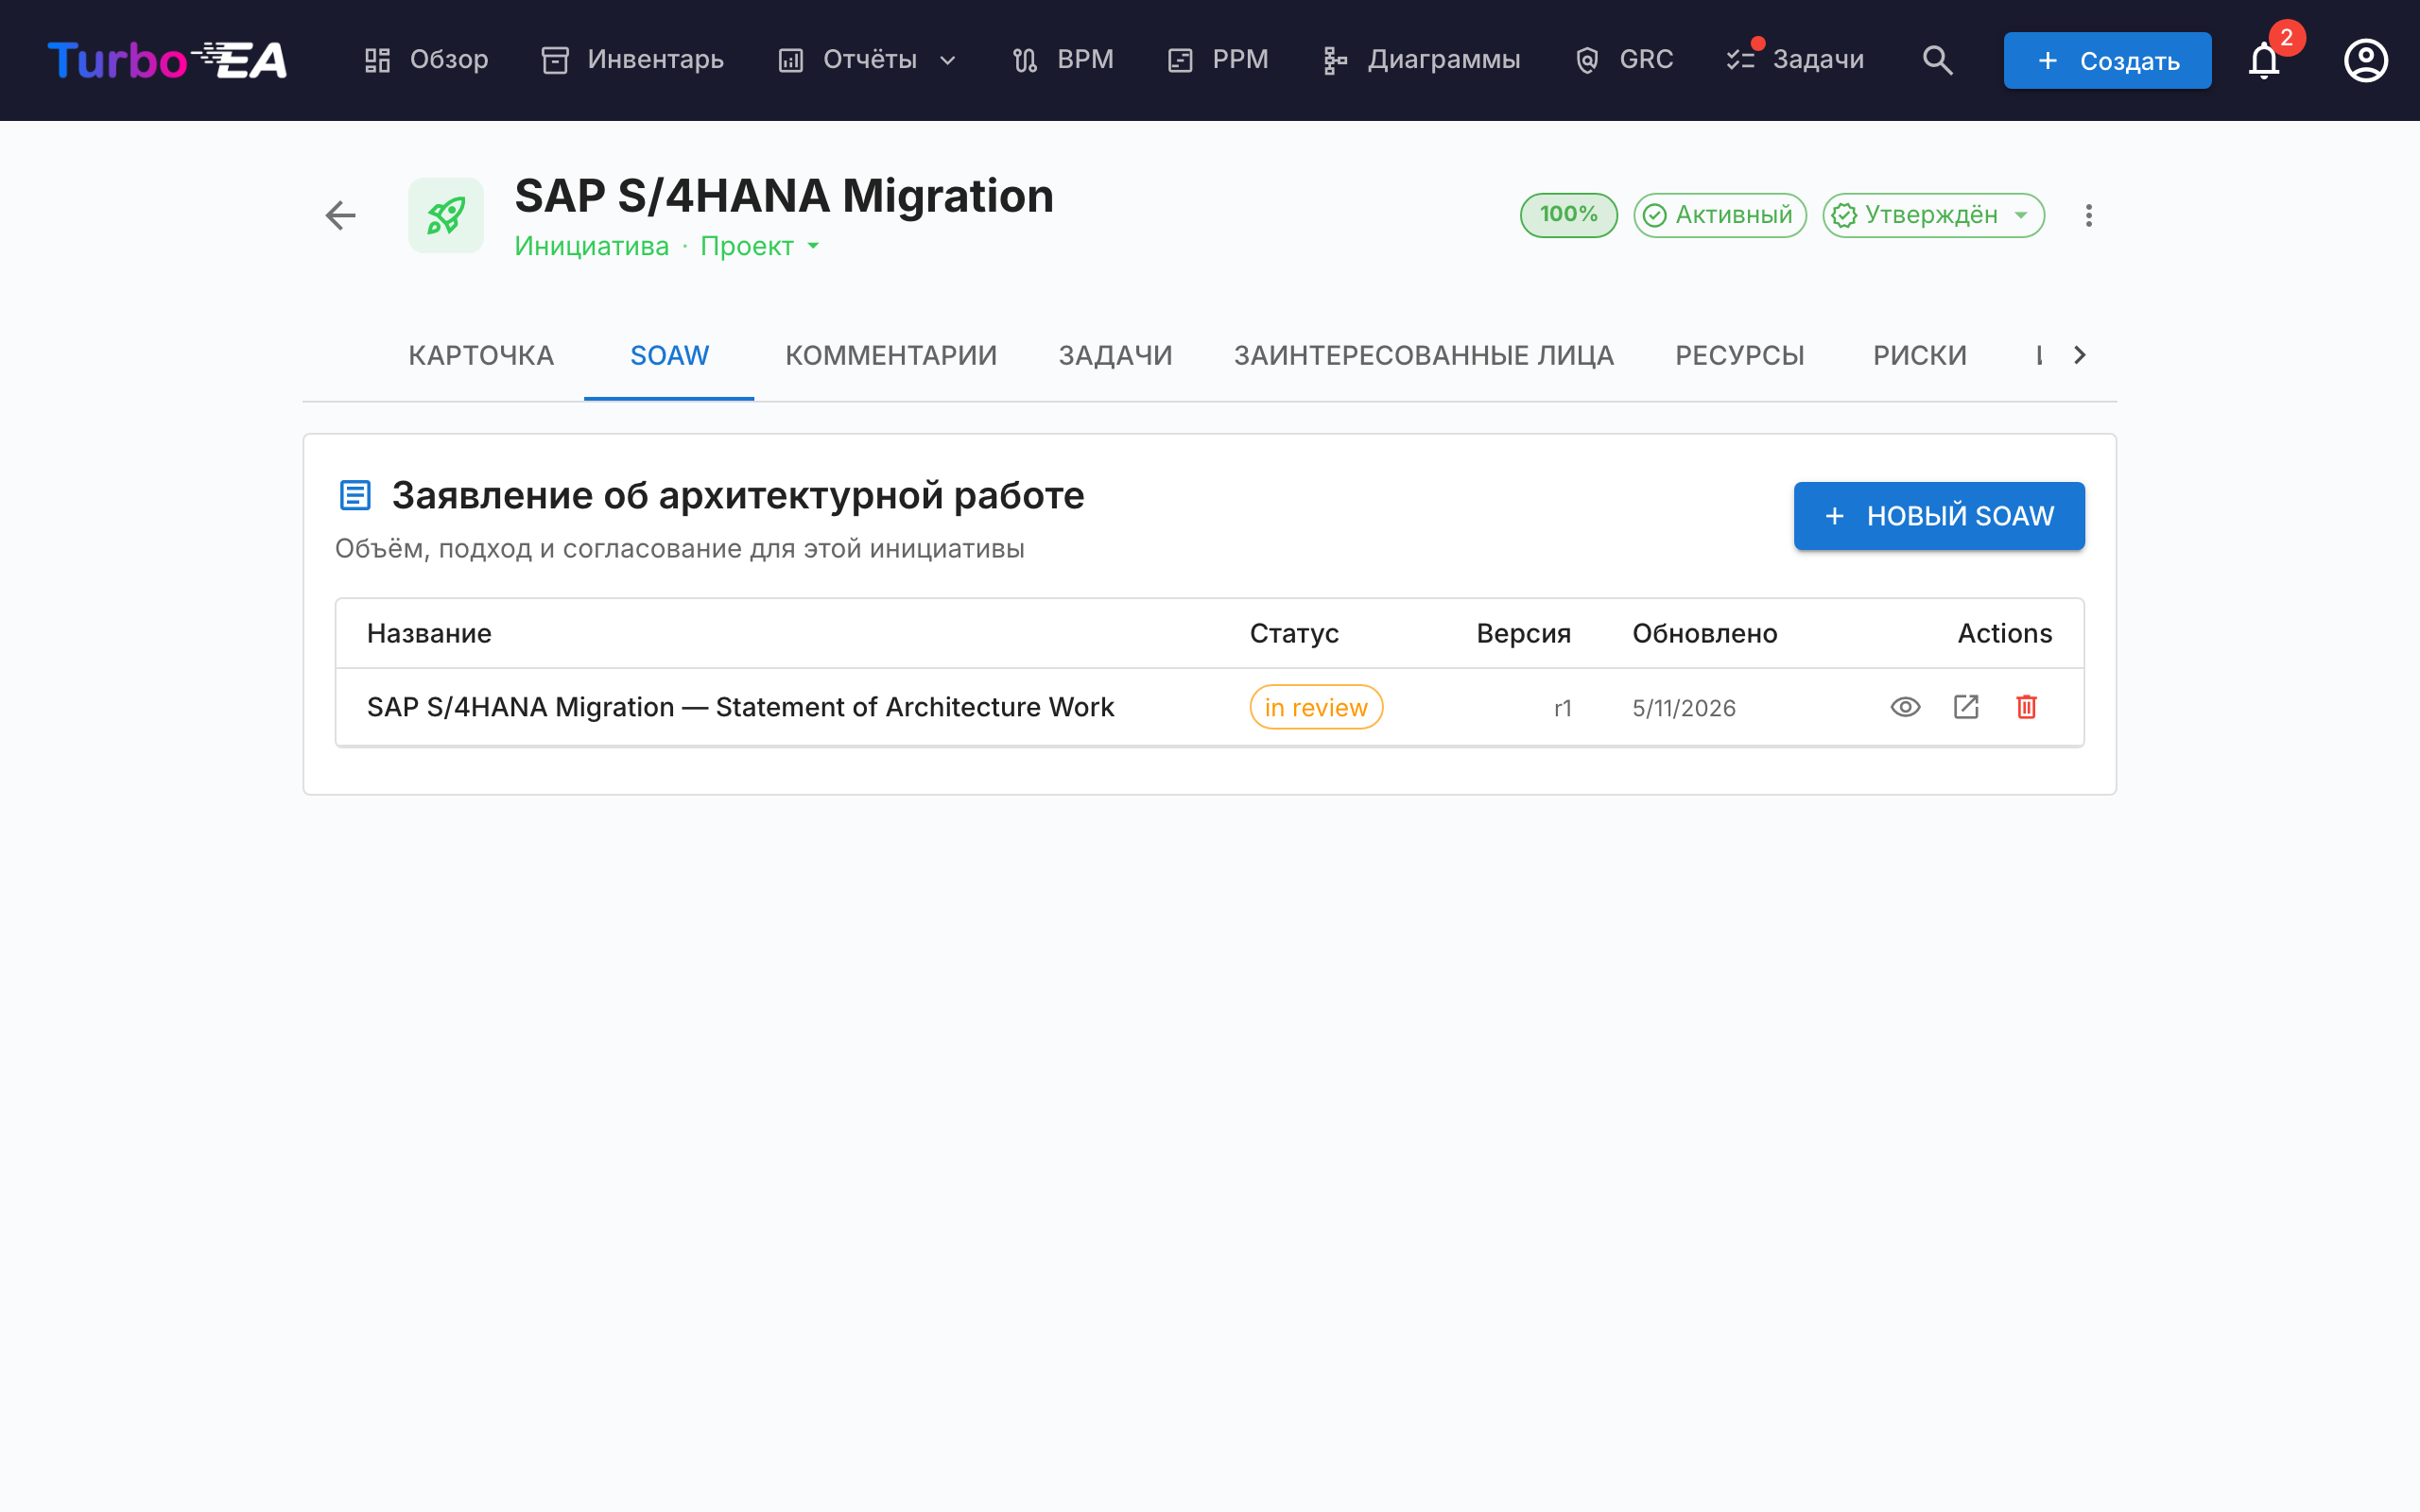The image size is (2420, 1512).
Task: Open SAP S/4HANA SOAW in editor icon
Action: pos(1966,707)
